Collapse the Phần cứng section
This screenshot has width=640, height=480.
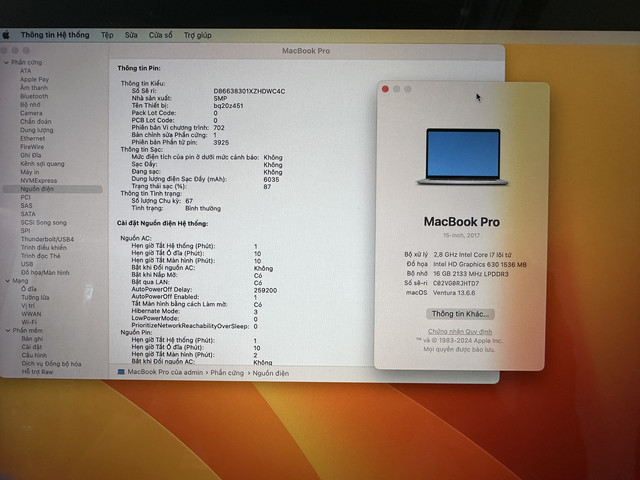pyautogui.click(x=7, y=62)
